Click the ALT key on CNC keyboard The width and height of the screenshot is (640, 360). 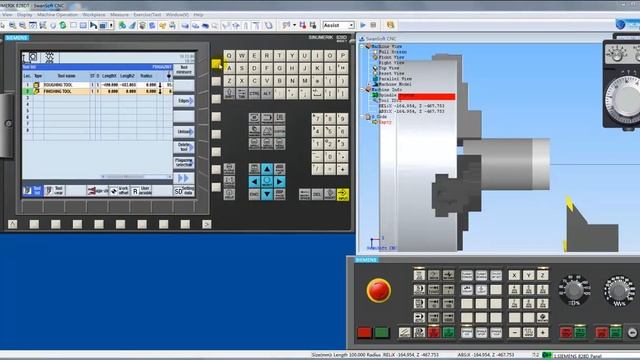tap(267, 93)
